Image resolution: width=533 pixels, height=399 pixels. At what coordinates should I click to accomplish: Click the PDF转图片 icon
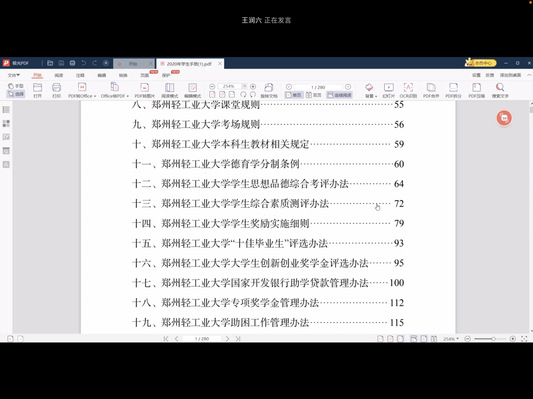pyautogui.click(x=144, y=87)
